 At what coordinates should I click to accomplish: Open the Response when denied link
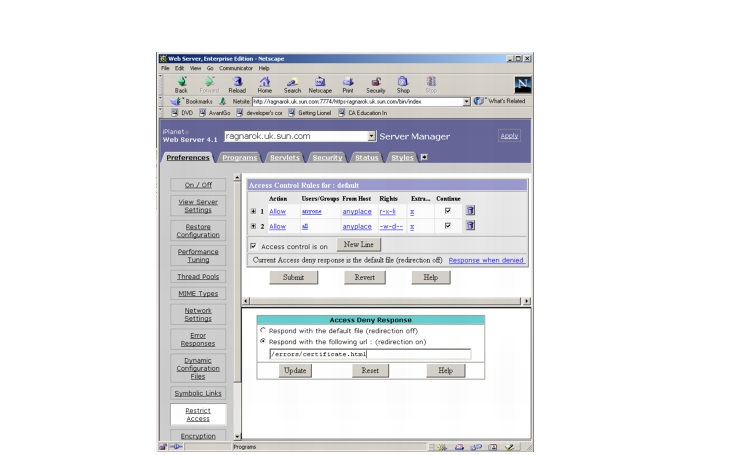[486, 260]
